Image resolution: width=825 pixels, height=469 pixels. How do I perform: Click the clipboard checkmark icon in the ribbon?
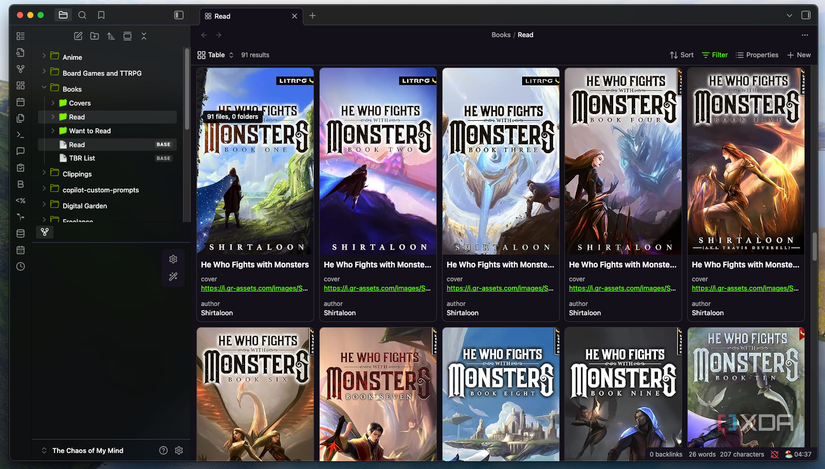click(21, 167)
